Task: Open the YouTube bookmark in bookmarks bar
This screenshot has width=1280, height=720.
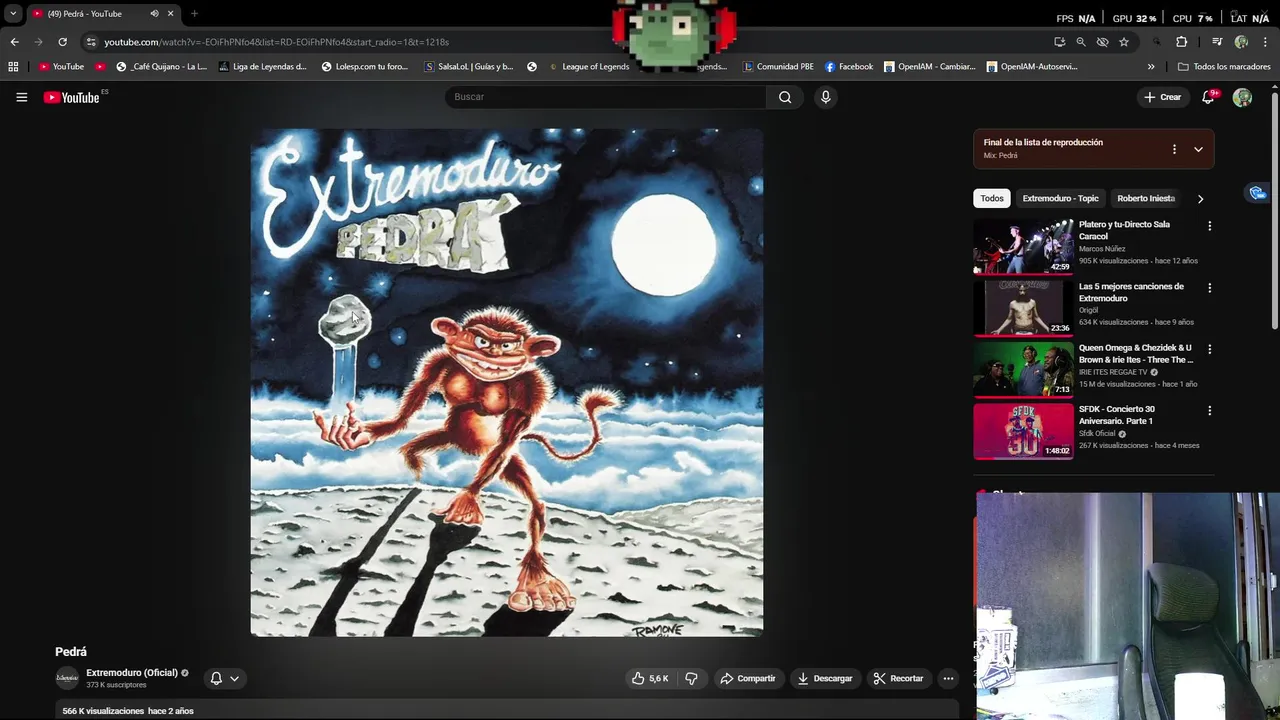Action: coord(61,67)
